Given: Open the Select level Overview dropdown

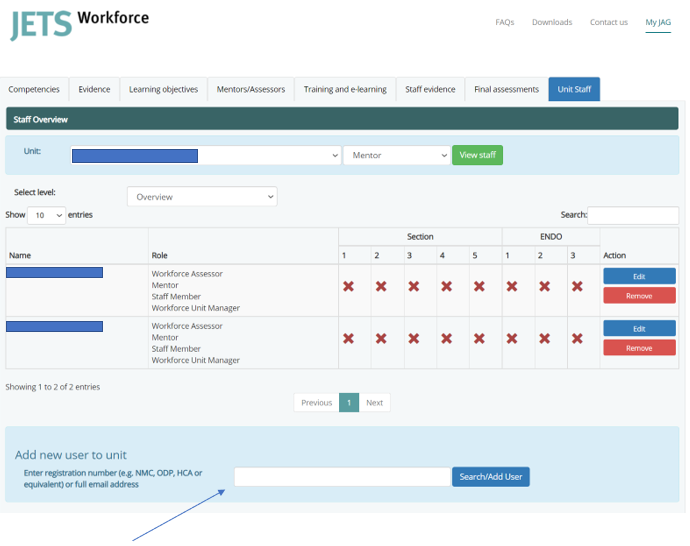Looking at the screenshot, I should [x=202, y=197].
